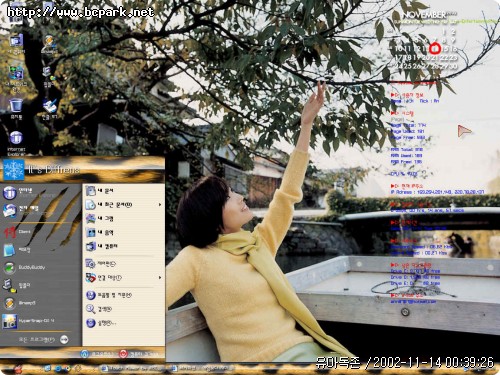Launch the red Client program from Start menu

point(18,232)
